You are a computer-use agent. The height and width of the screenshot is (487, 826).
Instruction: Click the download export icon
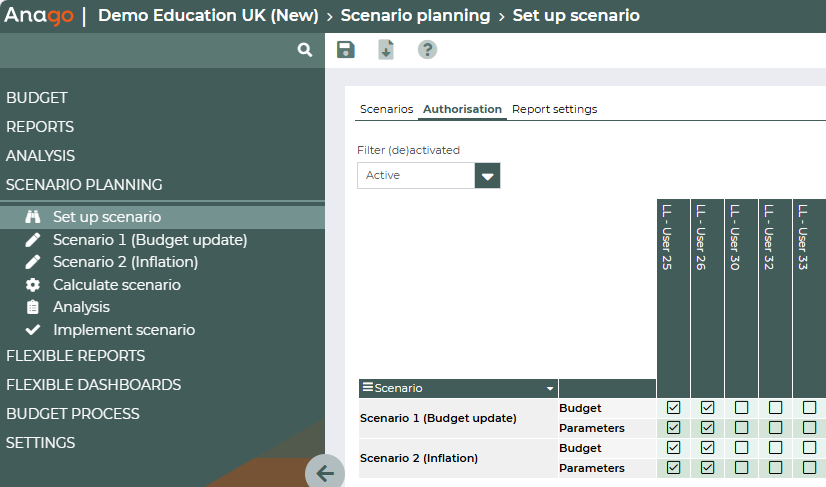click(386, 50)
